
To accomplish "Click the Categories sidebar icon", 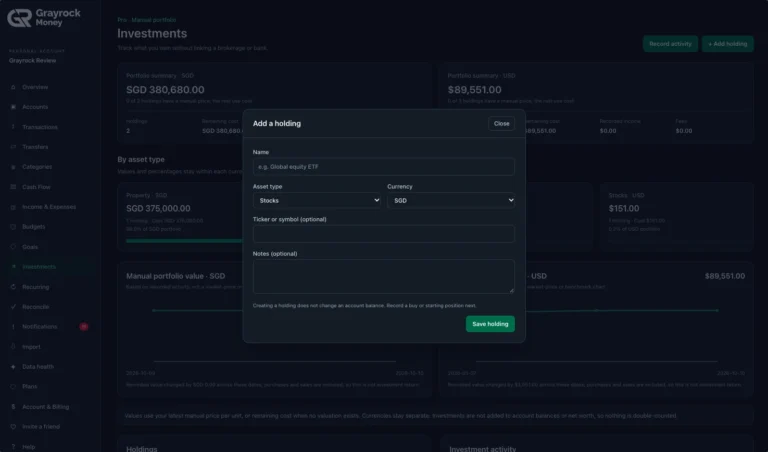I will coord(13,167).
